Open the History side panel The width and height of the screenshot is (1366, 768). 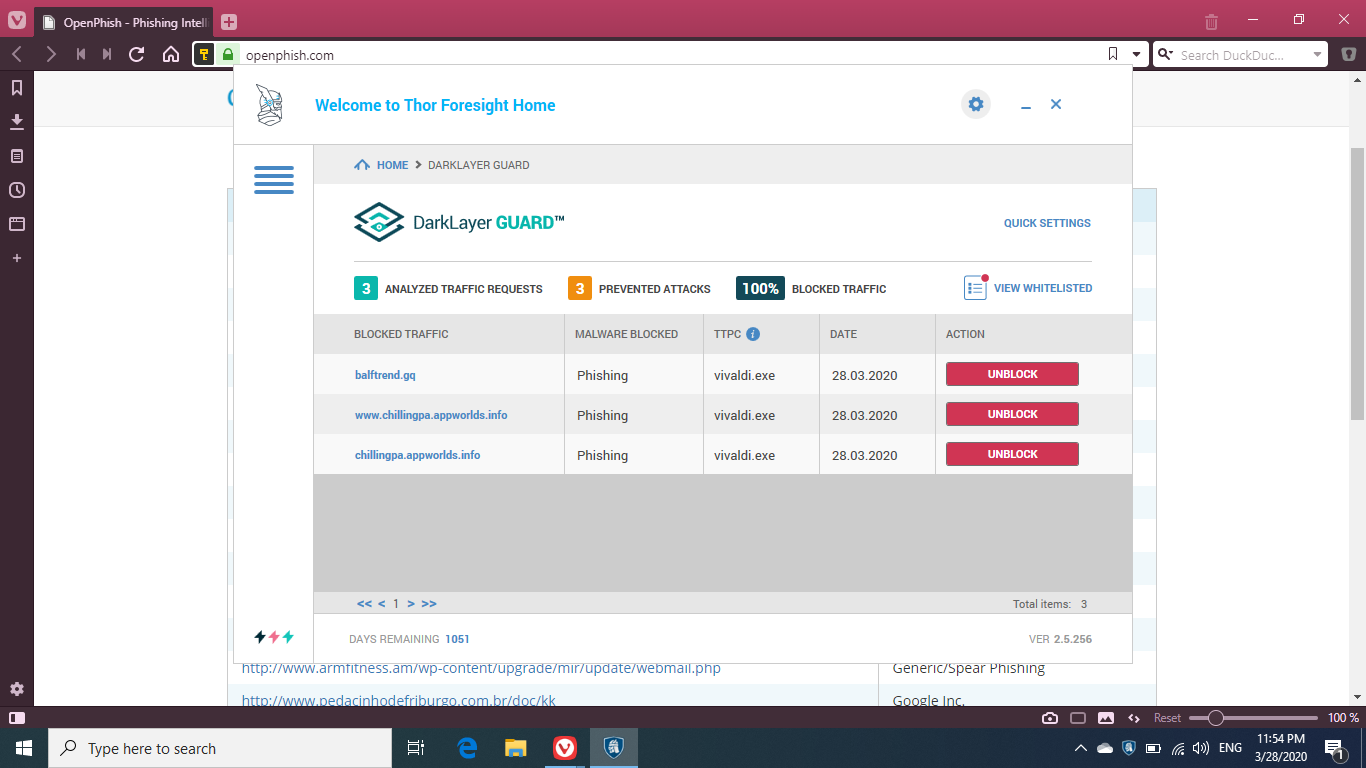point(17,190)
